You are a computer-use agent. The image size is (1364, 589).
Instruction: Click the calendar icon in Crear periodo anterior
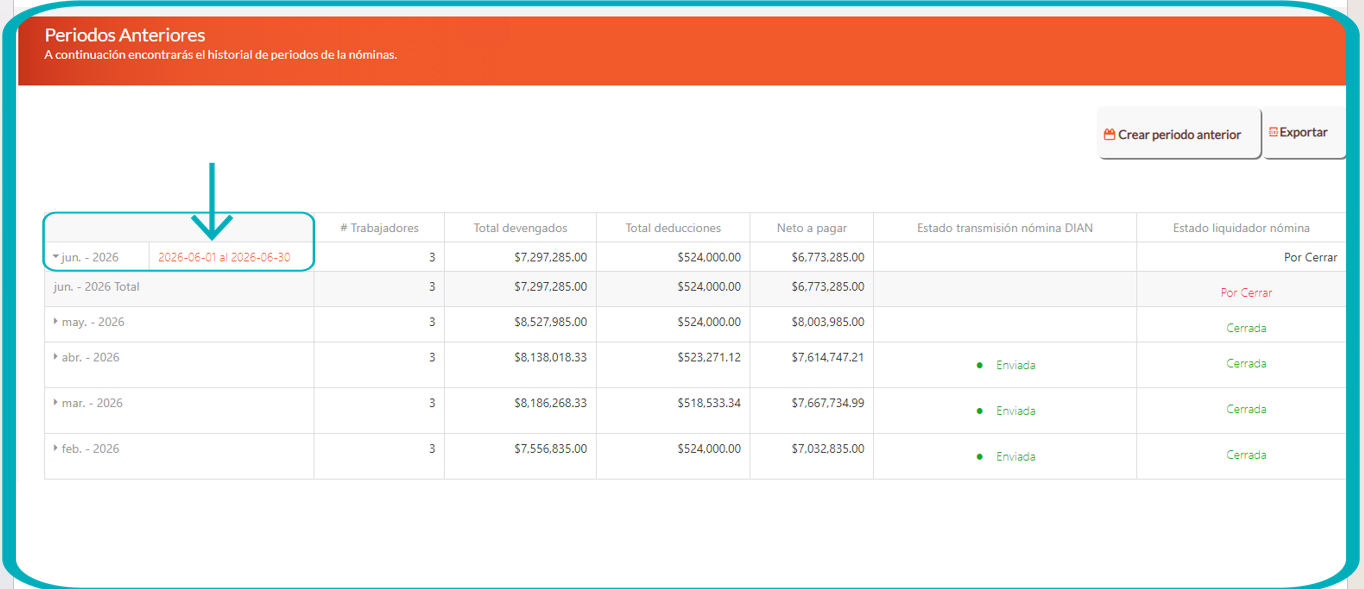coord(1109,134)
